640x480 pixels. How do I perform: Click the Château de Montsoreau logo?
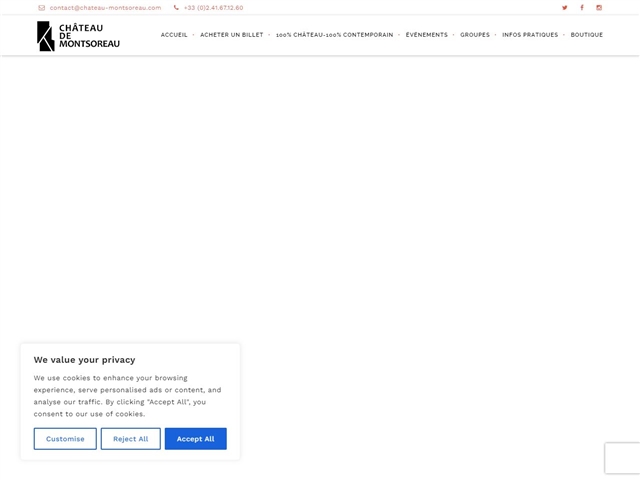pos(78,36)
